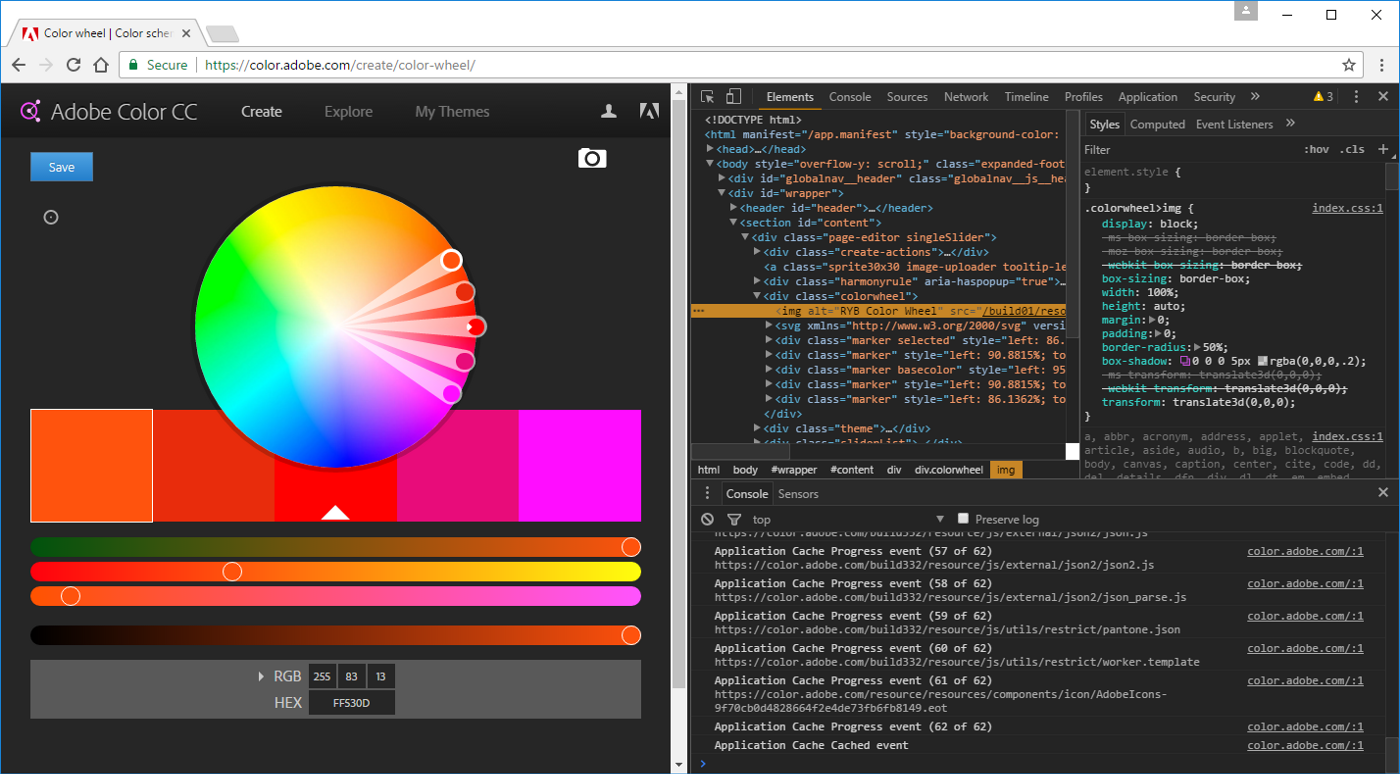The image size is (1400, 774).
Task: Click the user profile icon
Action: click(608, 111)
